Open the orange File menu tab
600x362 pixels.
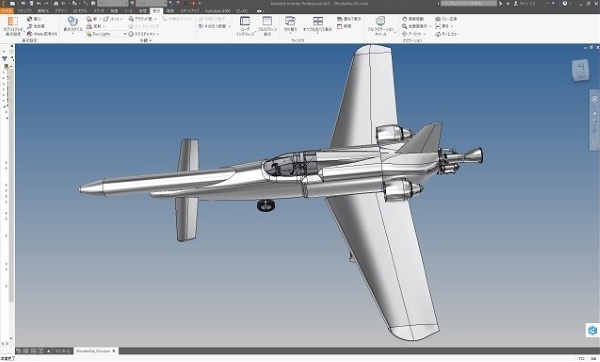(7, 11)
